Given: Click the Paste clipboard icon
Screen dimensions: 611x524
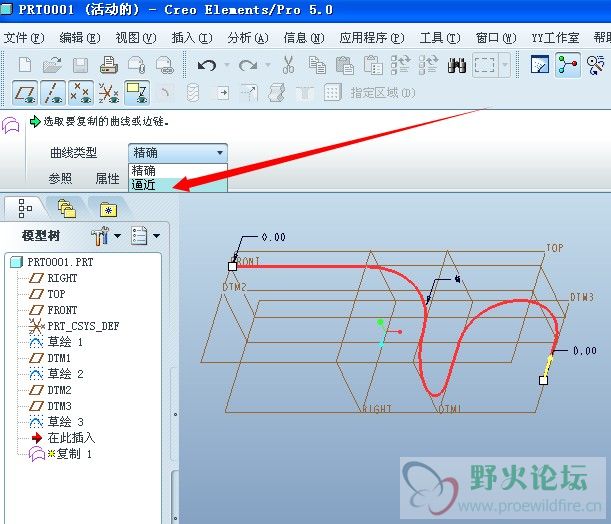Looking at the screenshot, I should (344, 65).
